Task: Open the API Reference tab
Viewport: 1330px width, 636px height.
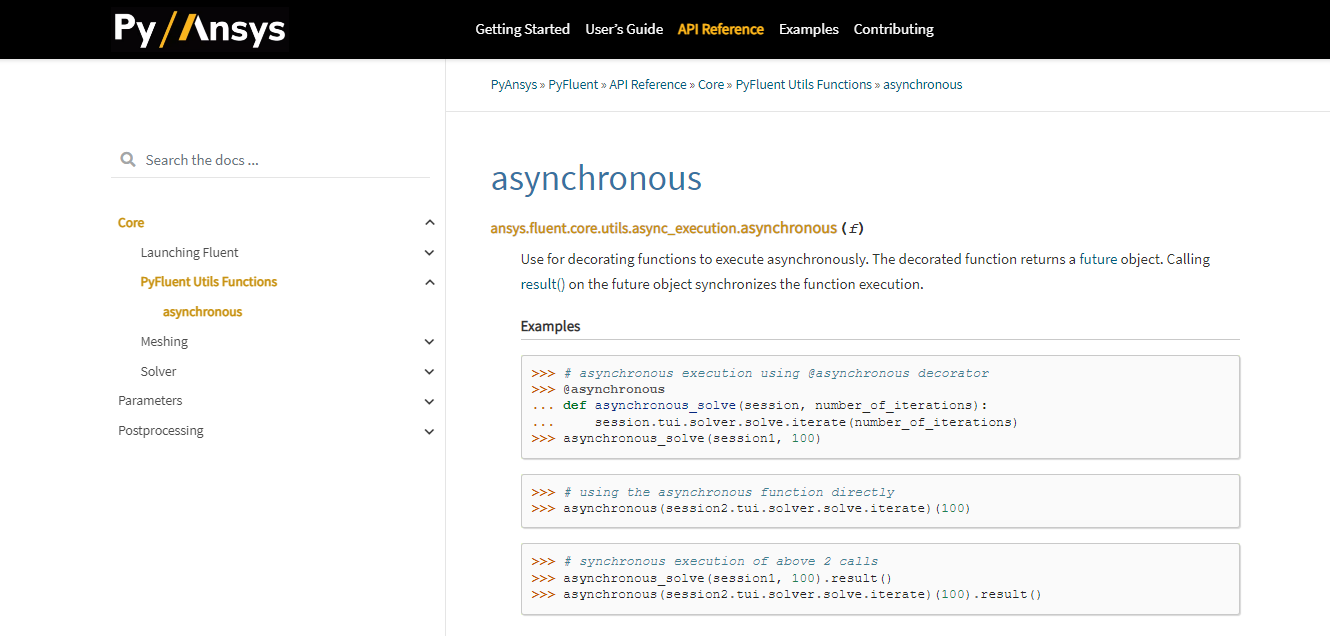Action: 721,29
